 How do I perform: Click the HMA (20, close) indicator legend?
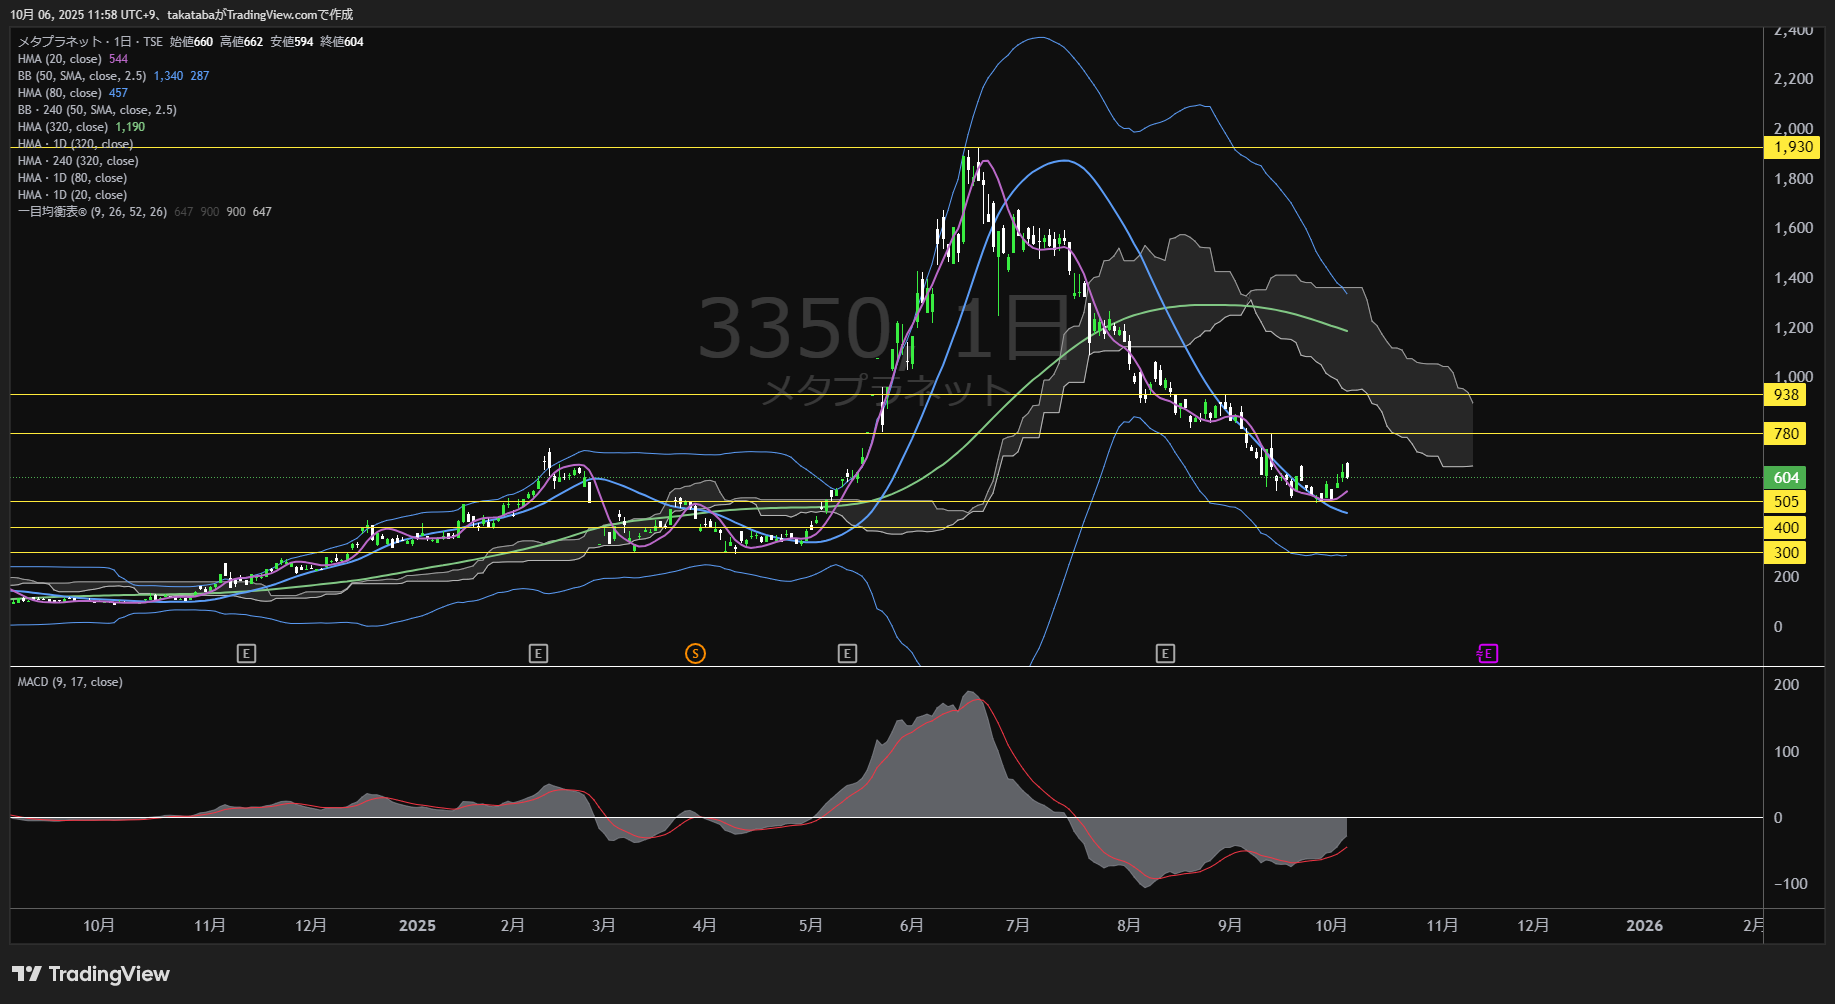(x=59, y=59)
